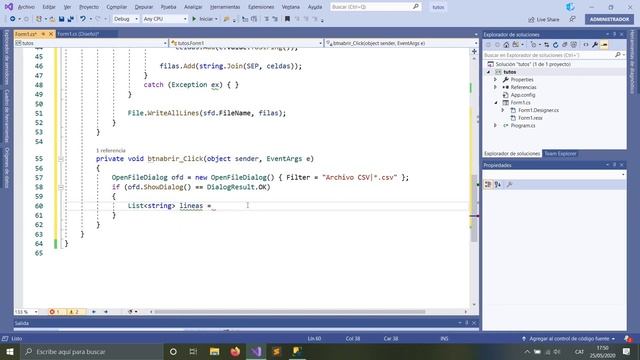Click the View Code icon in Solution Explorer
Viewport: 640px width, 360px height.
586,45
